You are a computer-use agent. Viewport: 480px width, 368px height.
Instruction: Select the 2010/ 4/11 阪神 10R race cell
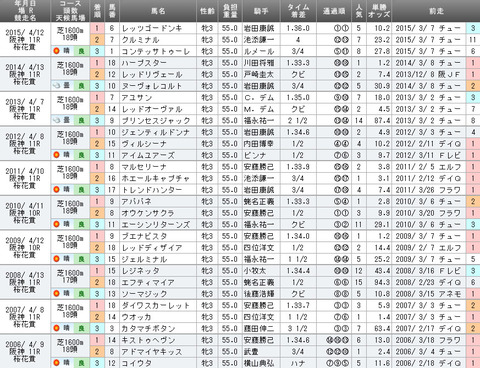coord(25,213)
